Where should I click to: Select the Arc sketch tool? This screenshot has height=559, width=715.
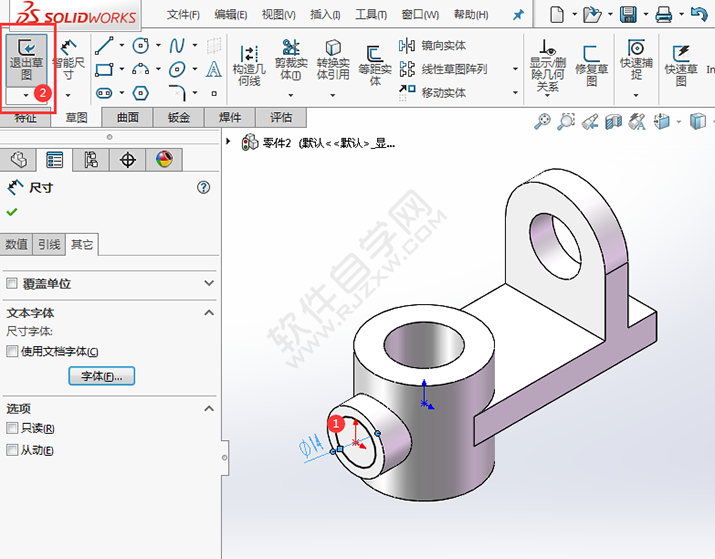140,69
